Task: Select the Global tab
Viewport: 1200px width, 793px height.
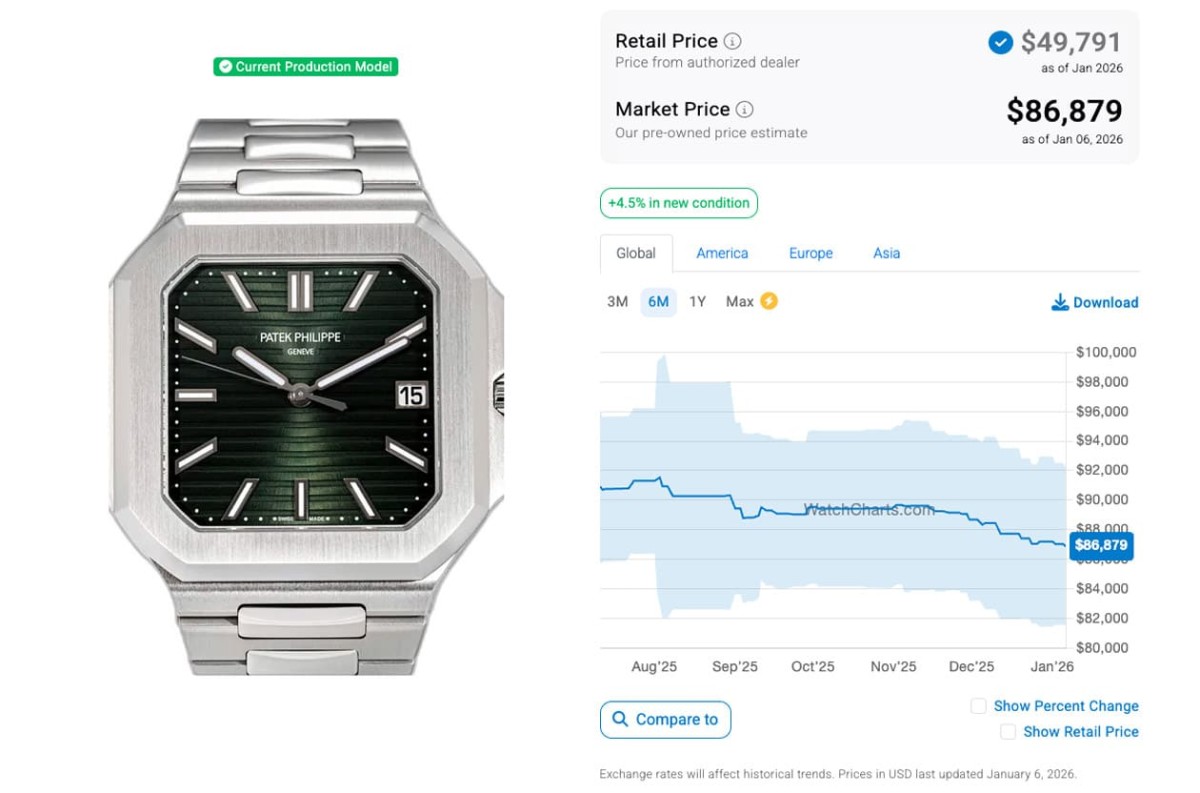Action: 636,253
